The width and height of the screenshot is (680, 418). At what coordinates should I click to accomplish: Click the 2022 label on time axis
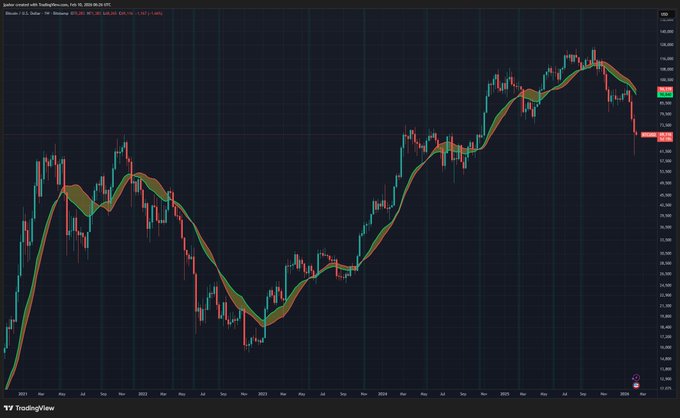(142, 395)
